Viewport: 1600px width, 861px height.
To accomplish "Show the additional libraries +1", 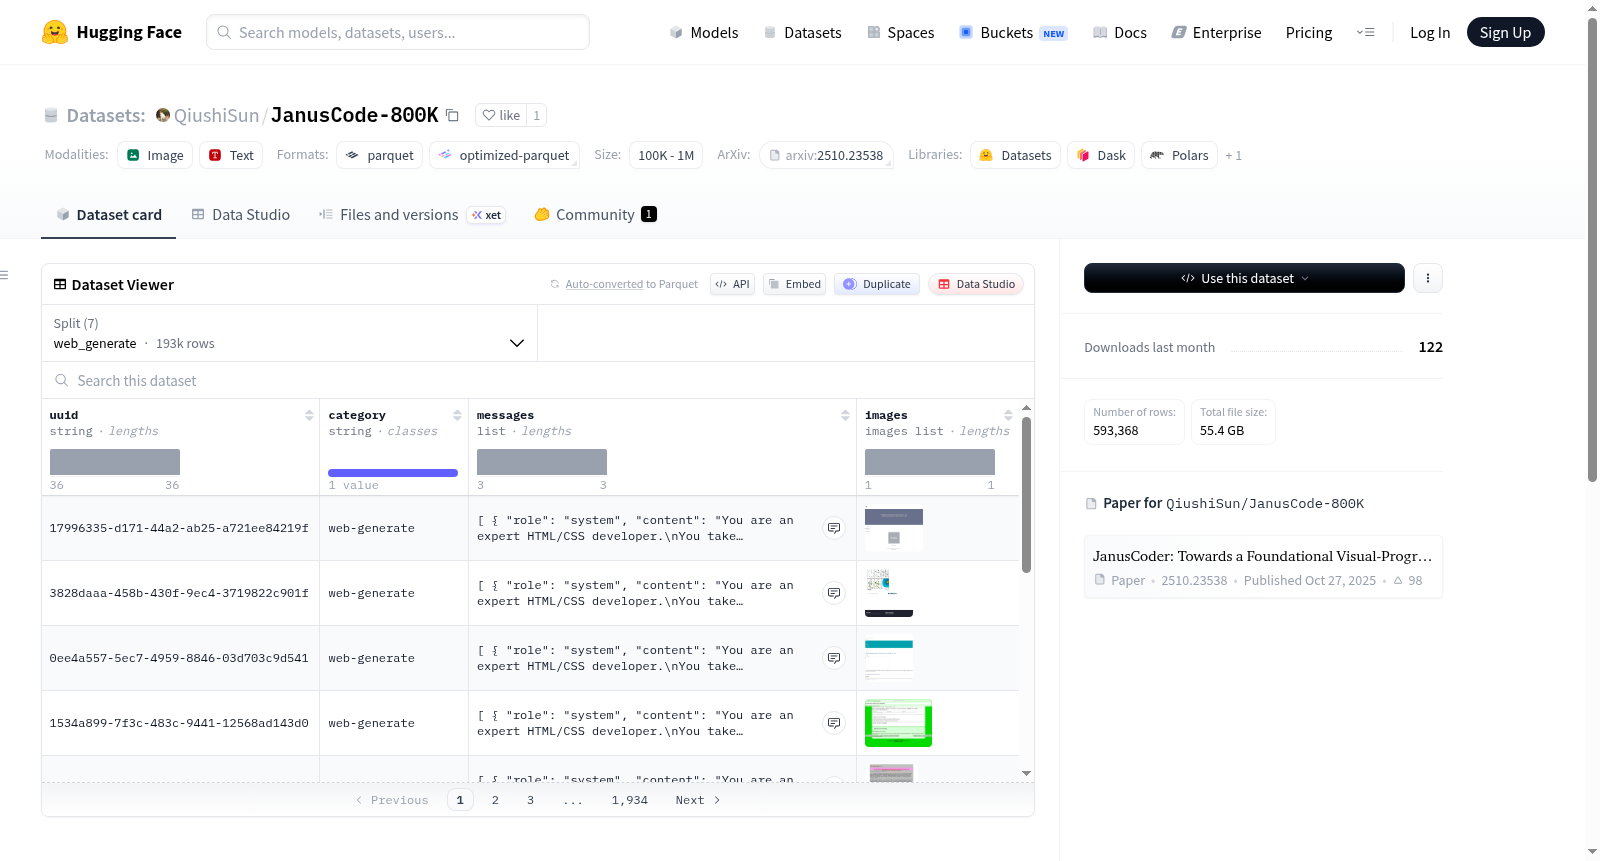I will pos(1233,155).
